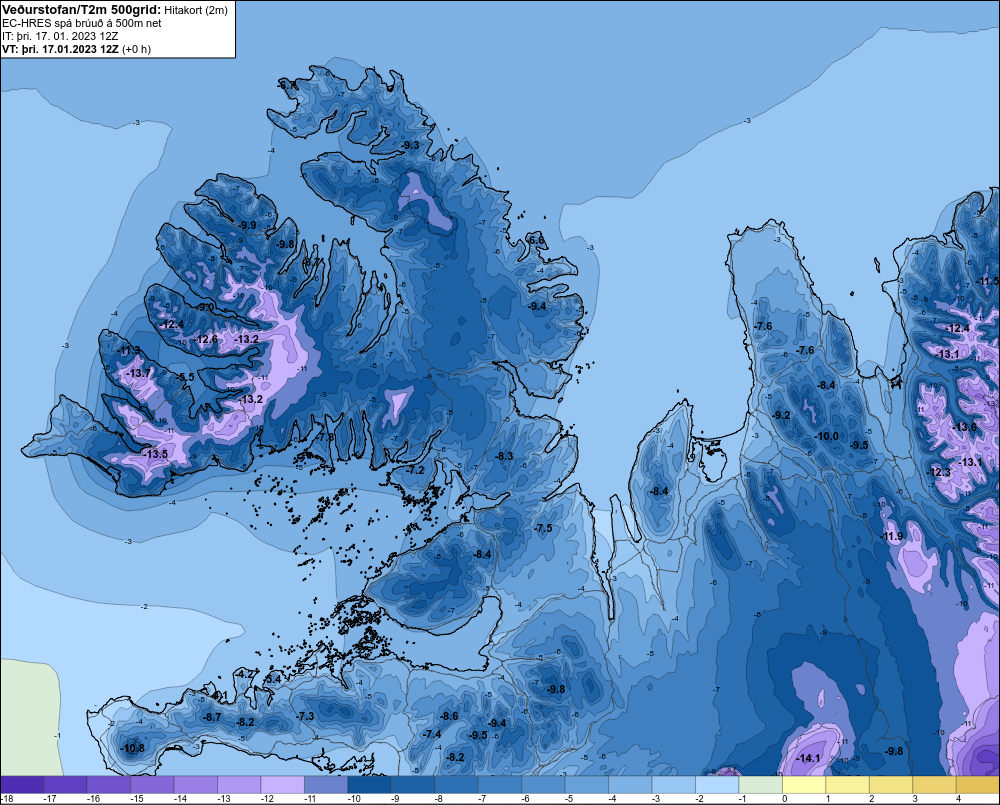Select the legend swatch between -13 and -12
This screenshot has height=805, width=1000.
[x=240, y=784]
